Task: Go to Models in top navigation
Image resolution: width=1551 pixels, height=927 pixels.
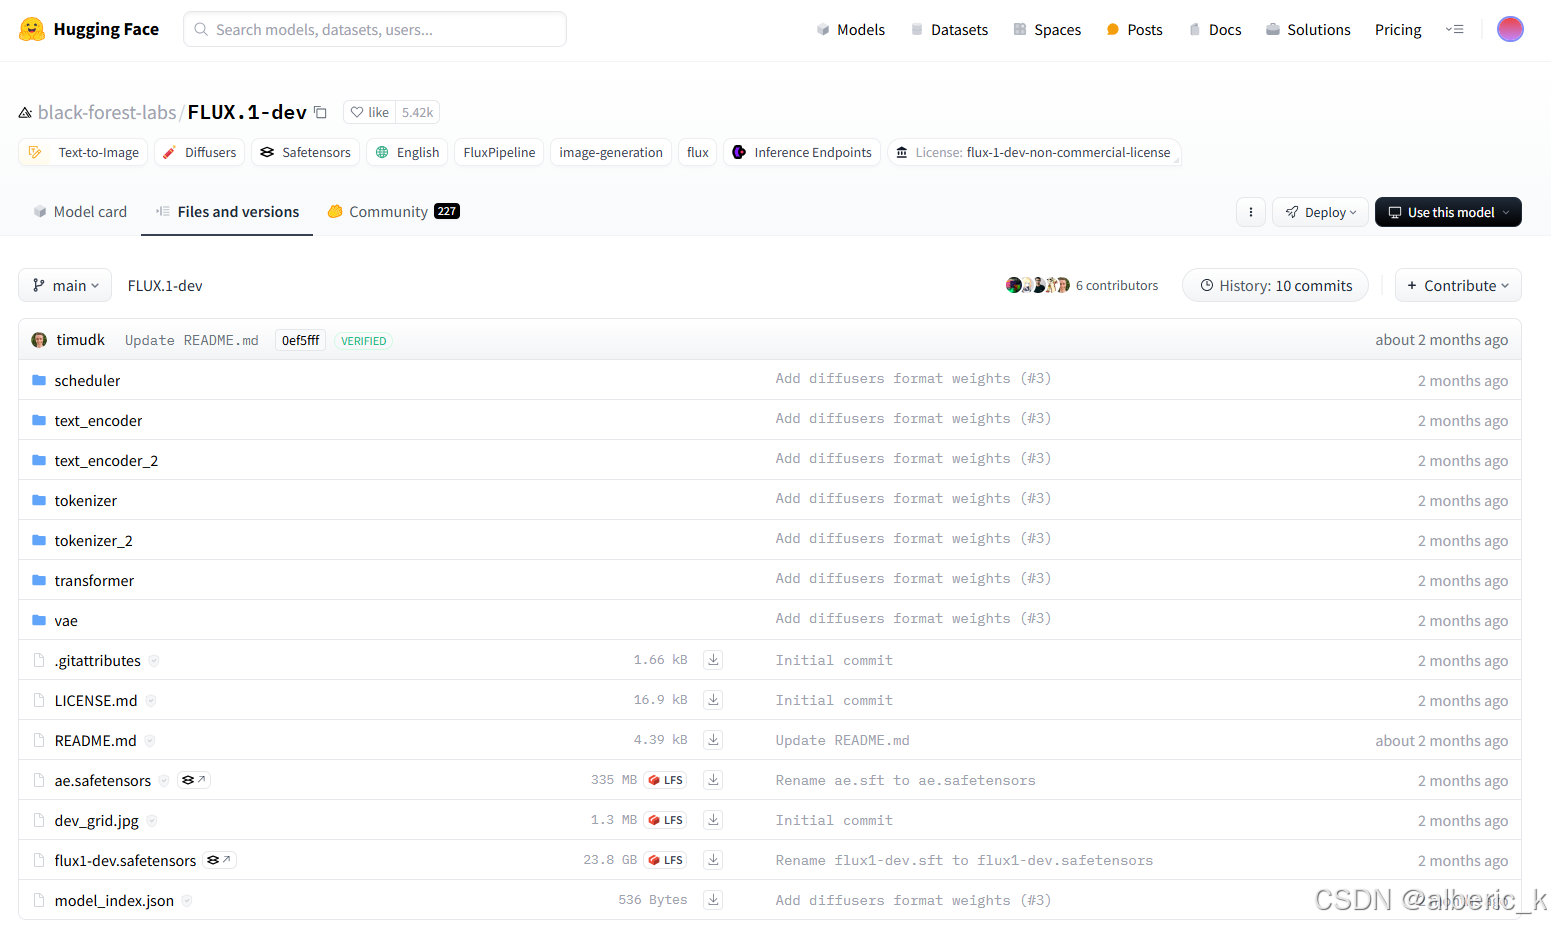Action: (x=850, y=30)
